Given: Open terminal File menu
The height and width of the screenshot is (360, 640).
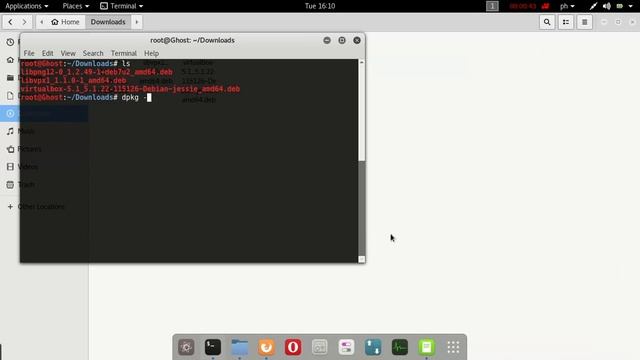Looking at the screenshot, I should pyautogui.click(x=29, y=53).
